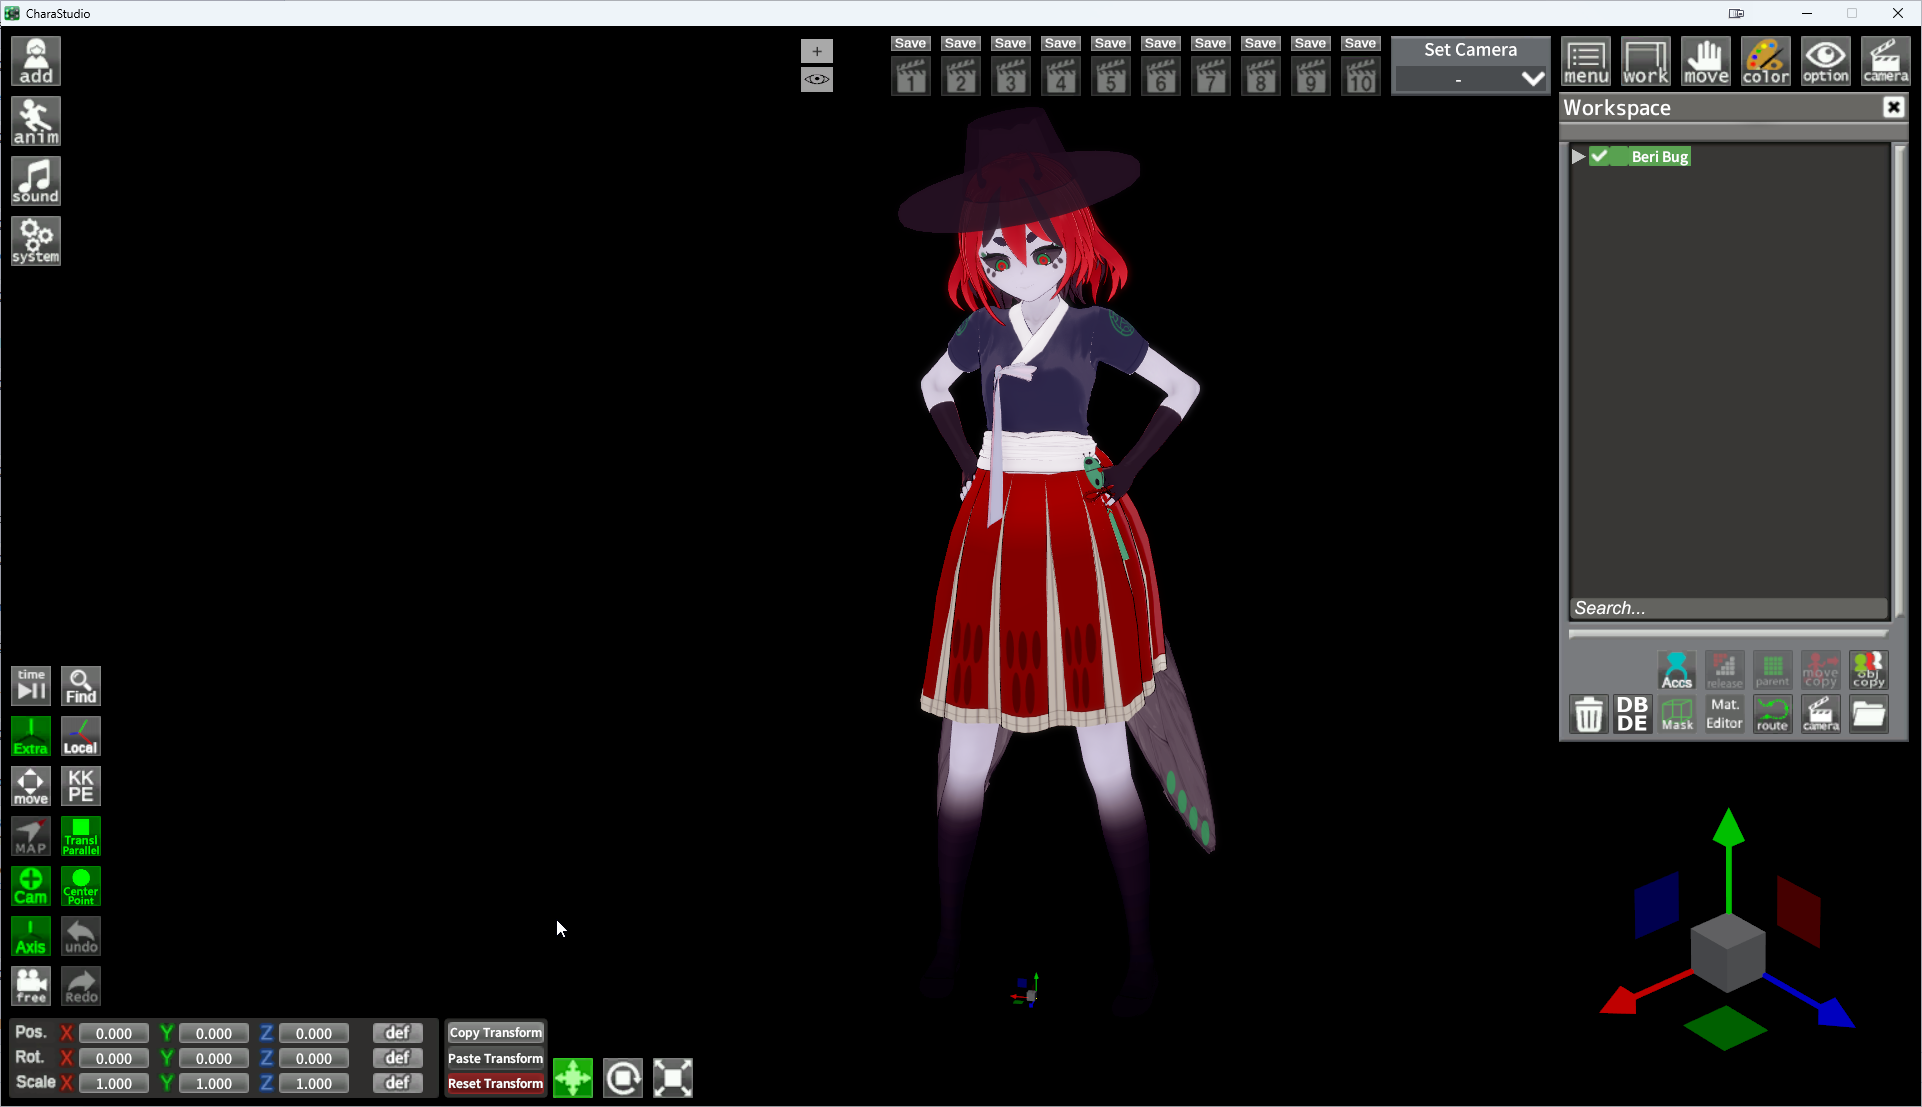Screen dimensions: 1922x1107
Task: Open the anim menu icon
Action: [x=36, y=121]
